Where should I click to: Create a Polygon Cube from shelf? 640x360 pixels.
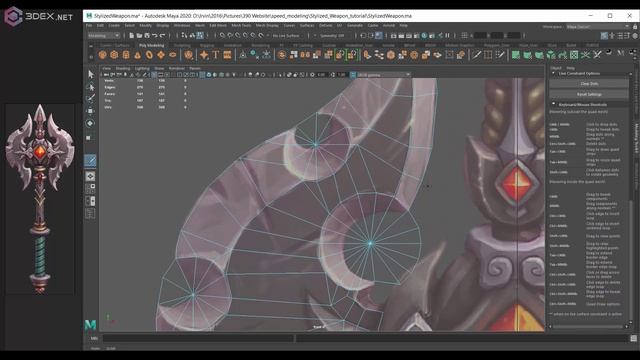pyautogui.click(x=114, y=55)
